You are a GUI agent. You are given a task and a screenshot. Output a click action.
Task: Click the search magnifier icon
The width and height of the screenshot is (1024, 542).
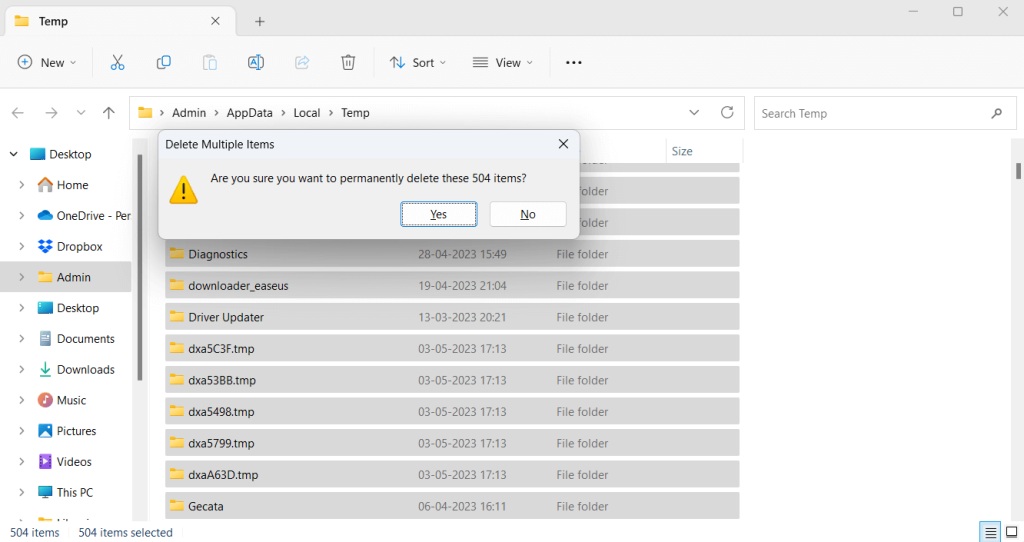[996, 113]
